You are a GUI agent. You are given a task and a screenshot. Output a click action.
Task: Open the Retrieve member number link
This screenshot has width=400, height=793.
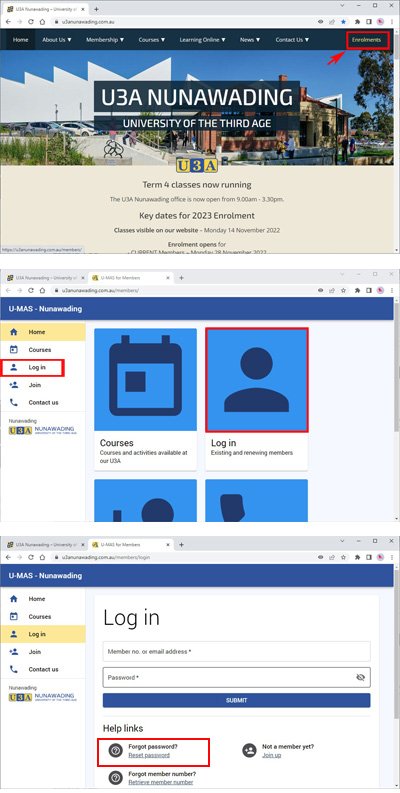point(160,782)
